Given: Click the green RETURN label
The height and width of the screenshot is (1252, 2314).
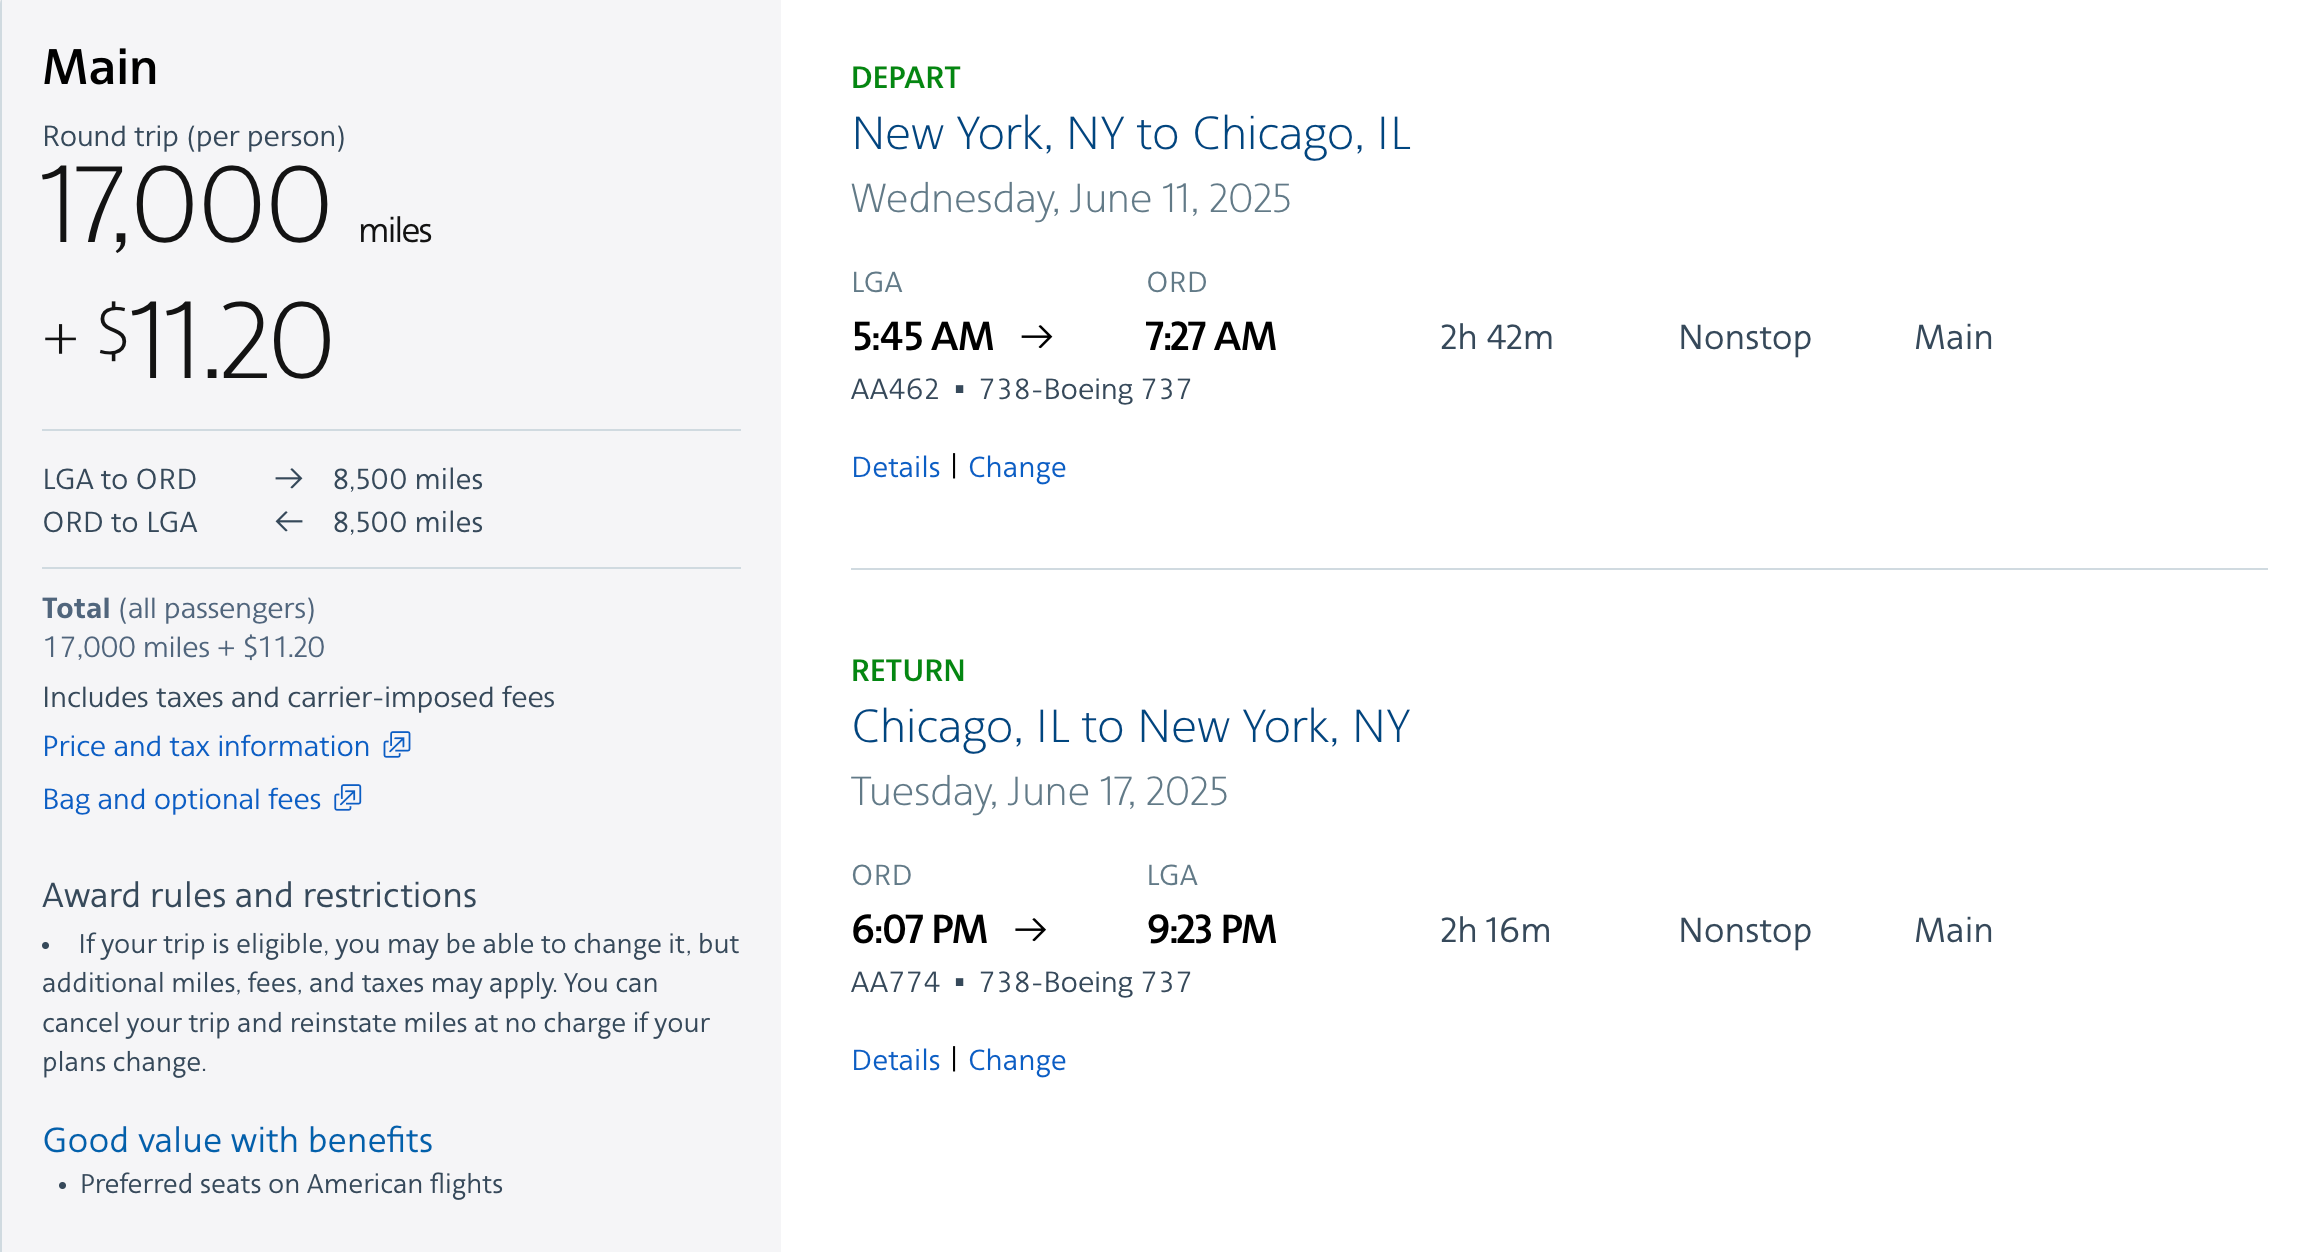Looking at the screenshot, I should 906,670.
